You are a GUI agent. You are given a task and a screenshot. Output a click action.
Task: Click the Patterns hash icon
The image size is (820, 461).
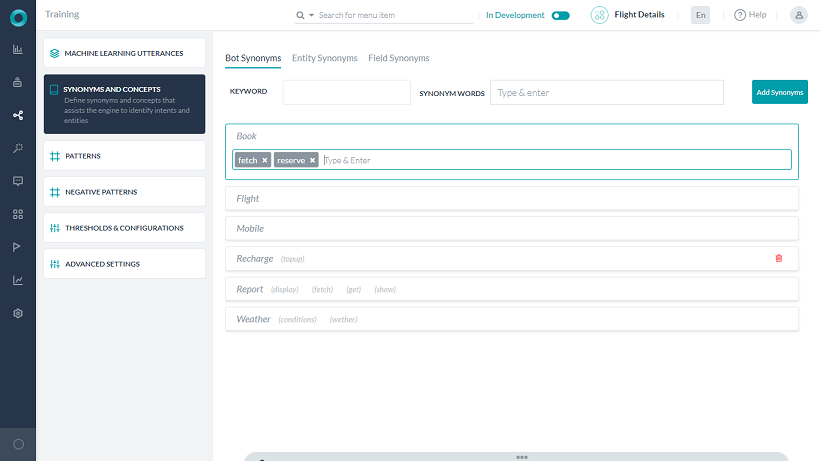click(55, 156)
